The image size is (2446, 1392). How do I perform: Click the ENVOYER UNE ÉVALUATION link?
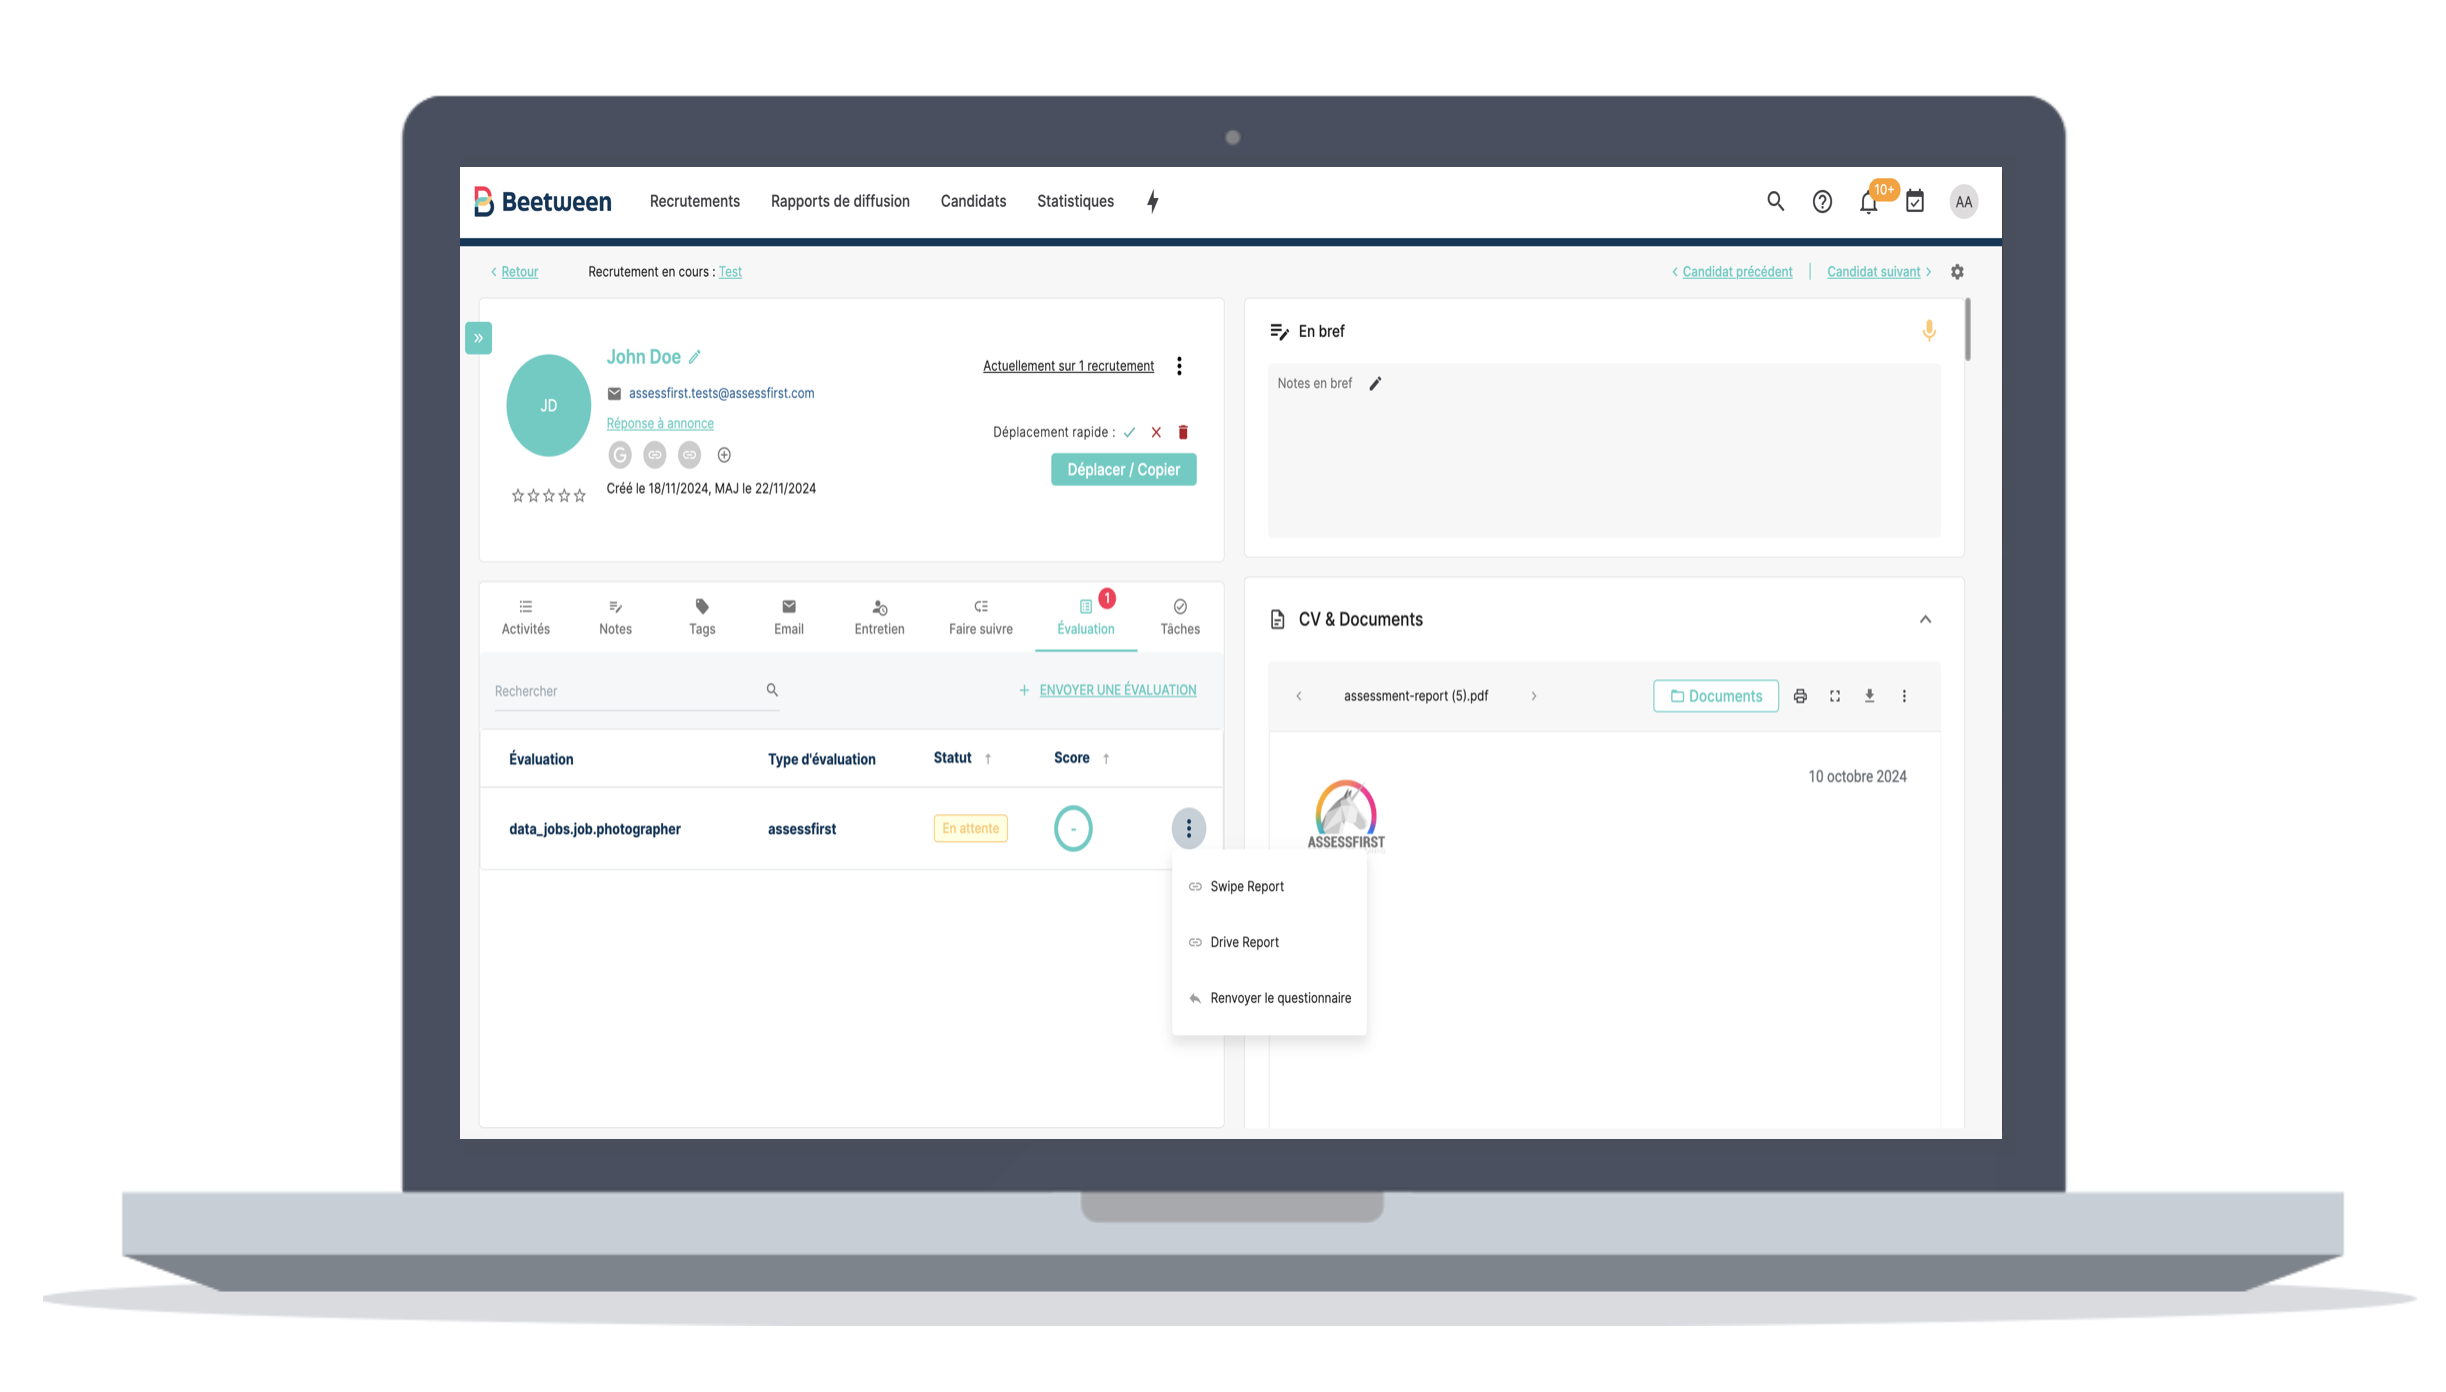click(x=1117, y=690)
